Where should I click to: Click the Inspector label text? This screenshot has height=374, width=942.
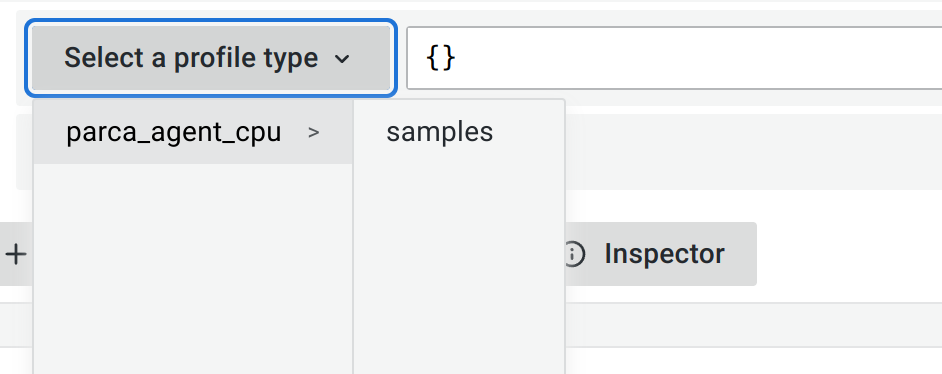pyautogui.click(x=664, y=254)
